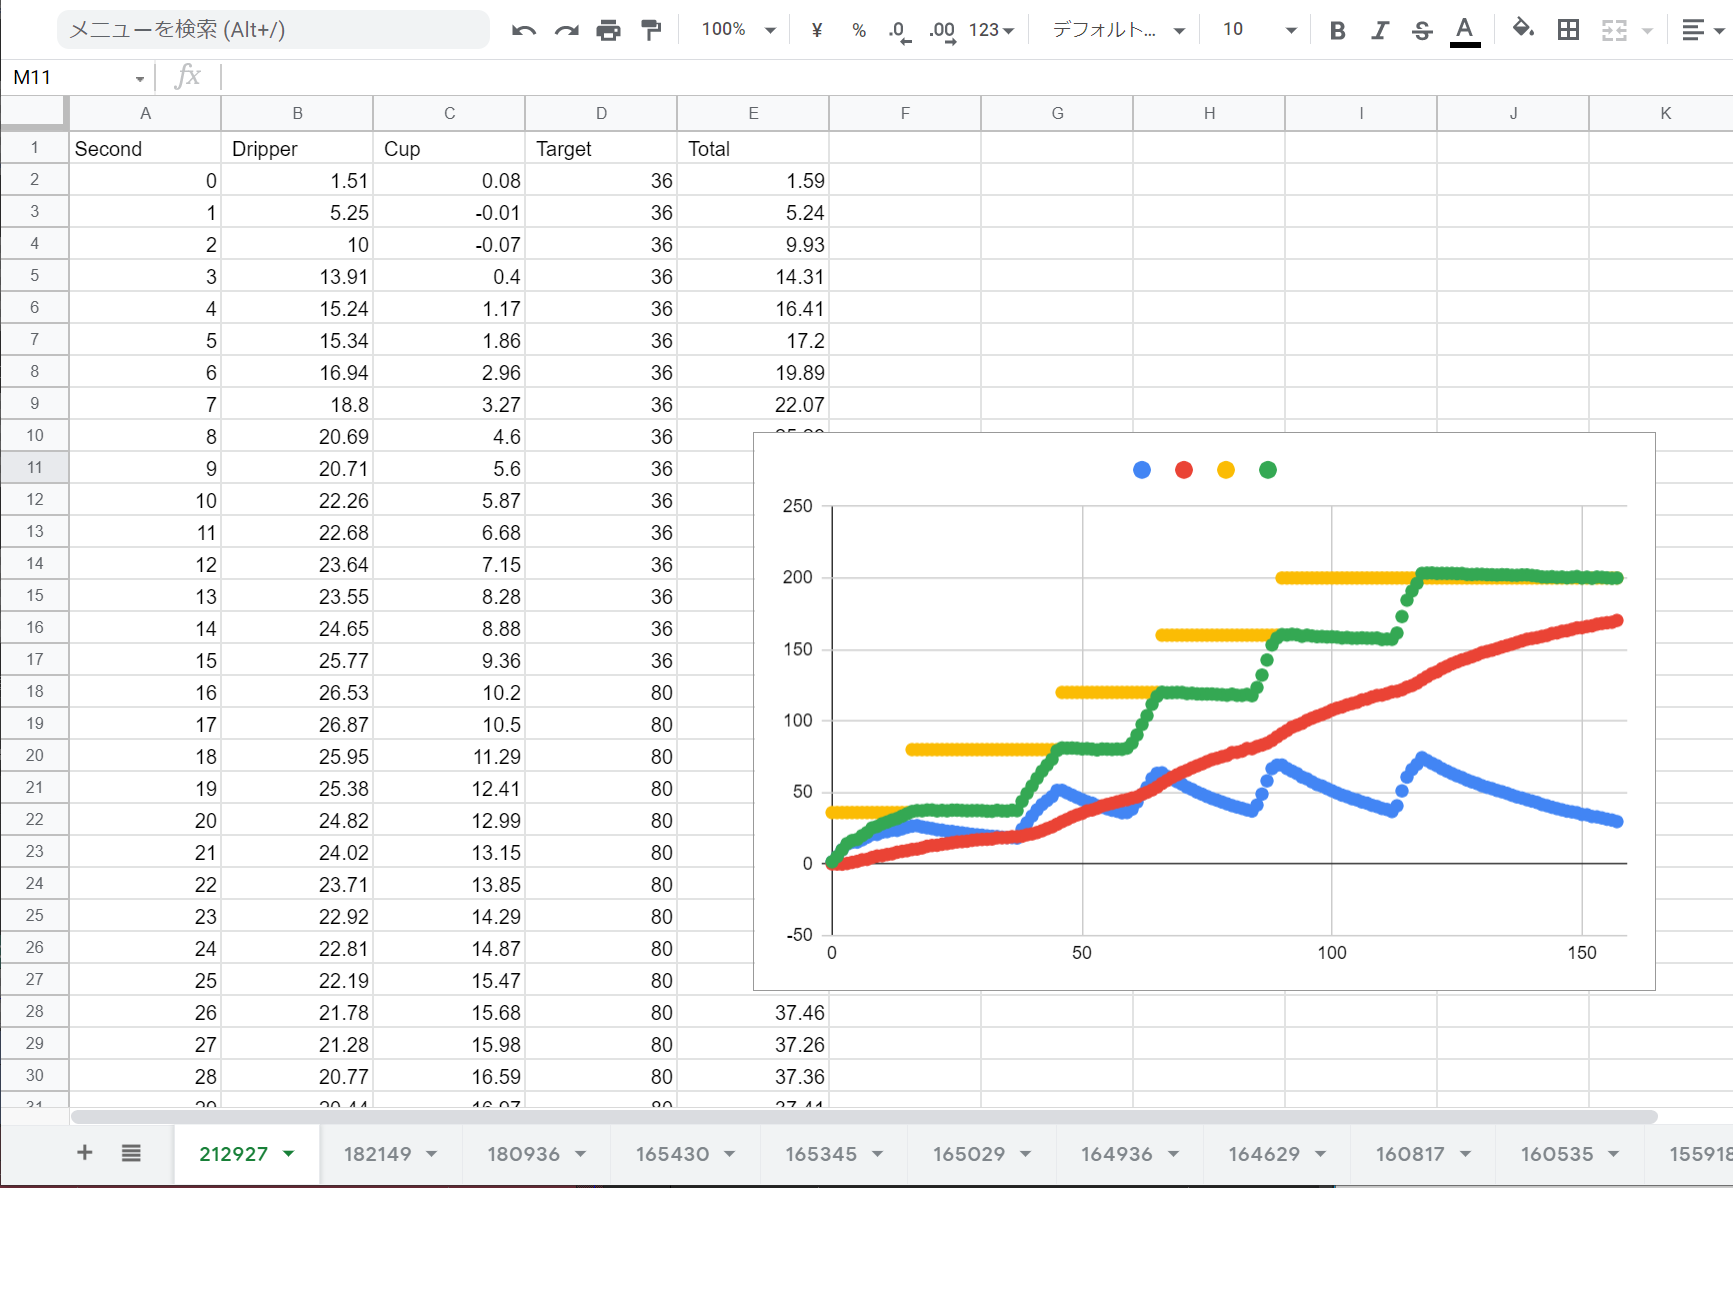Open the cell borders tool
This screenshot has width=1733, height=1296.
click(1568, 30)
